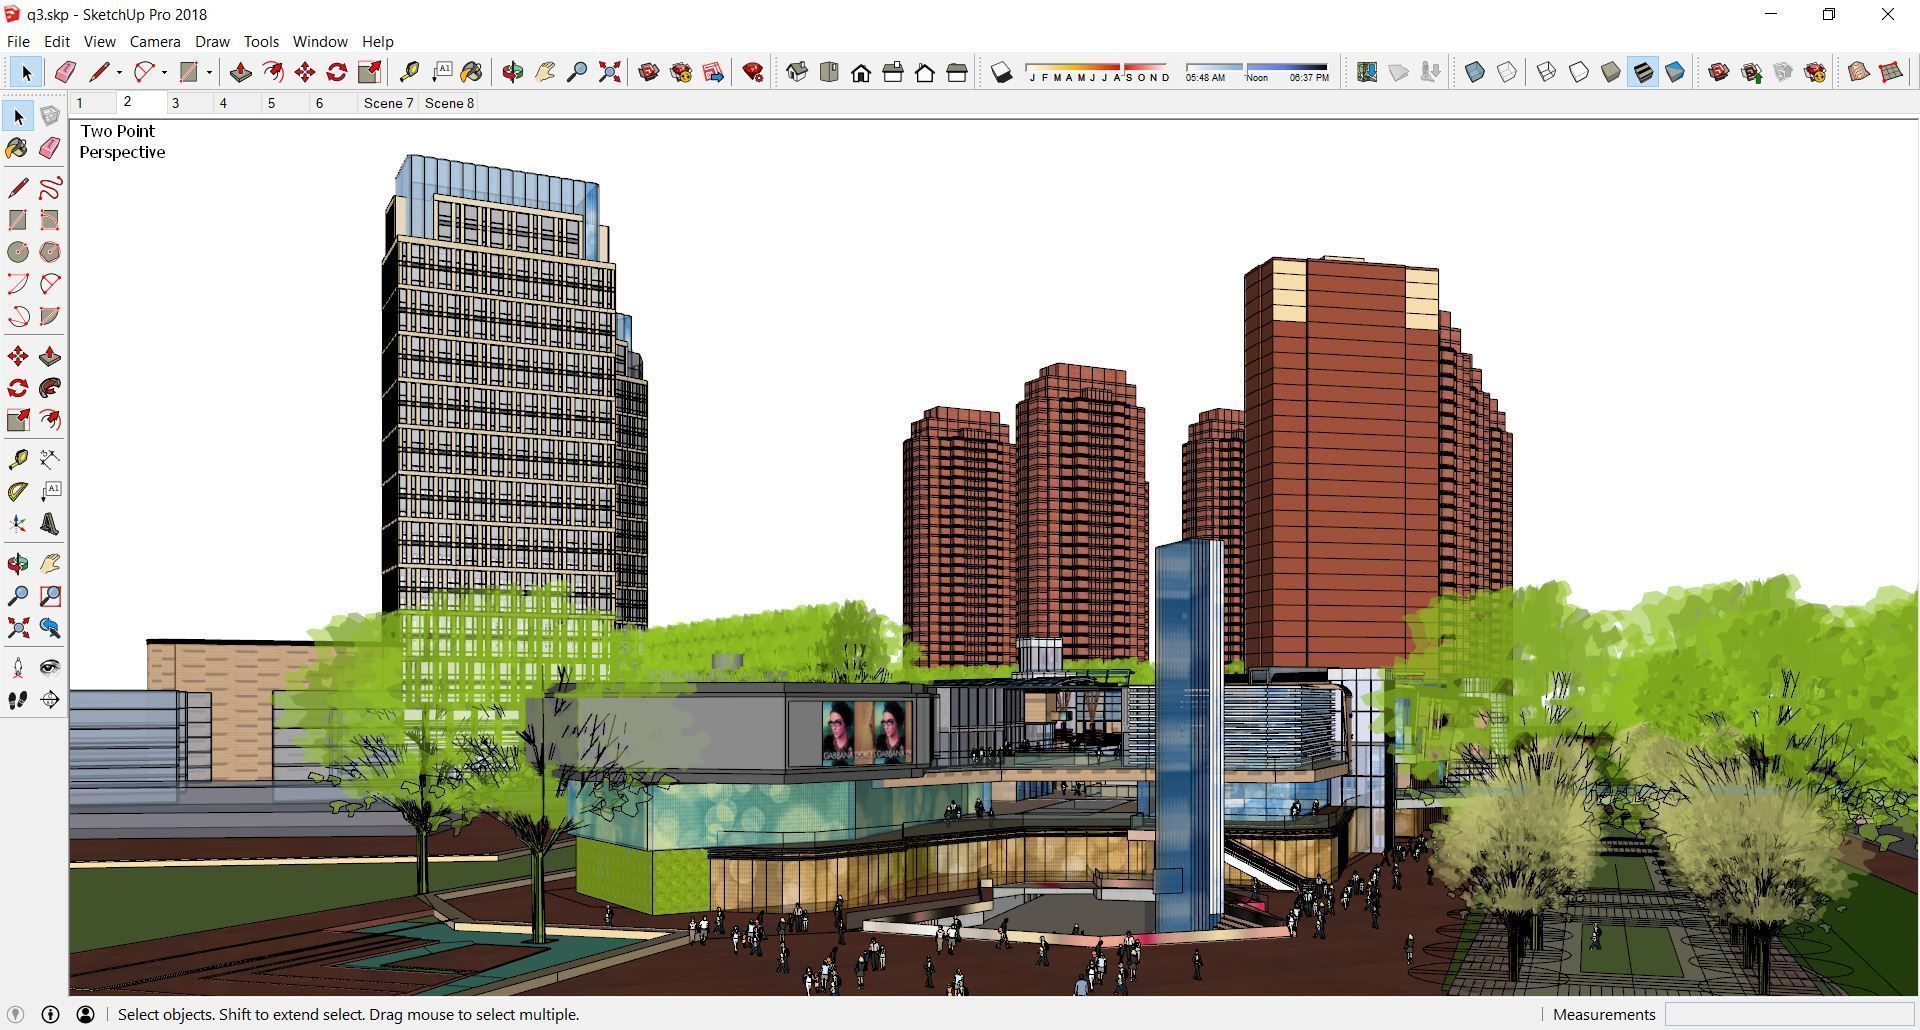1920x1030 pixels.
Task: Enable Wireframe style
Action: coord(1547,72)
